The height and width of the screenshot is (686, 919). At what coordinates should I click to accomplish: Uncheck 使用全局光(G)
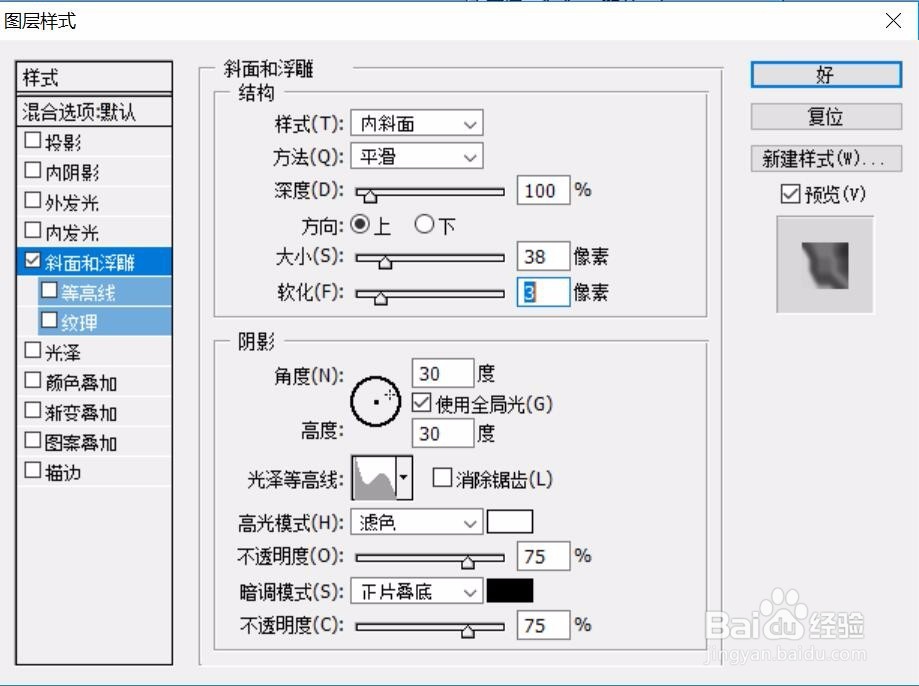click(421, 403)
